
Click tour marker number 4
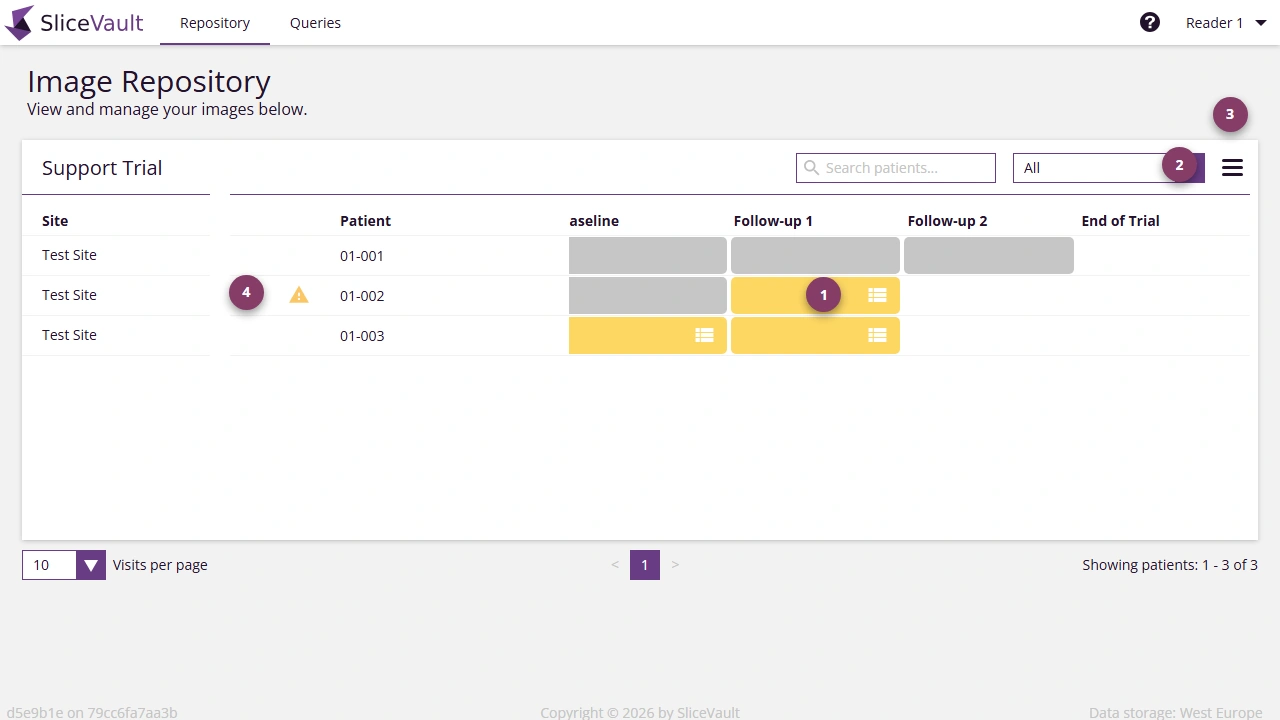point(246,293)
